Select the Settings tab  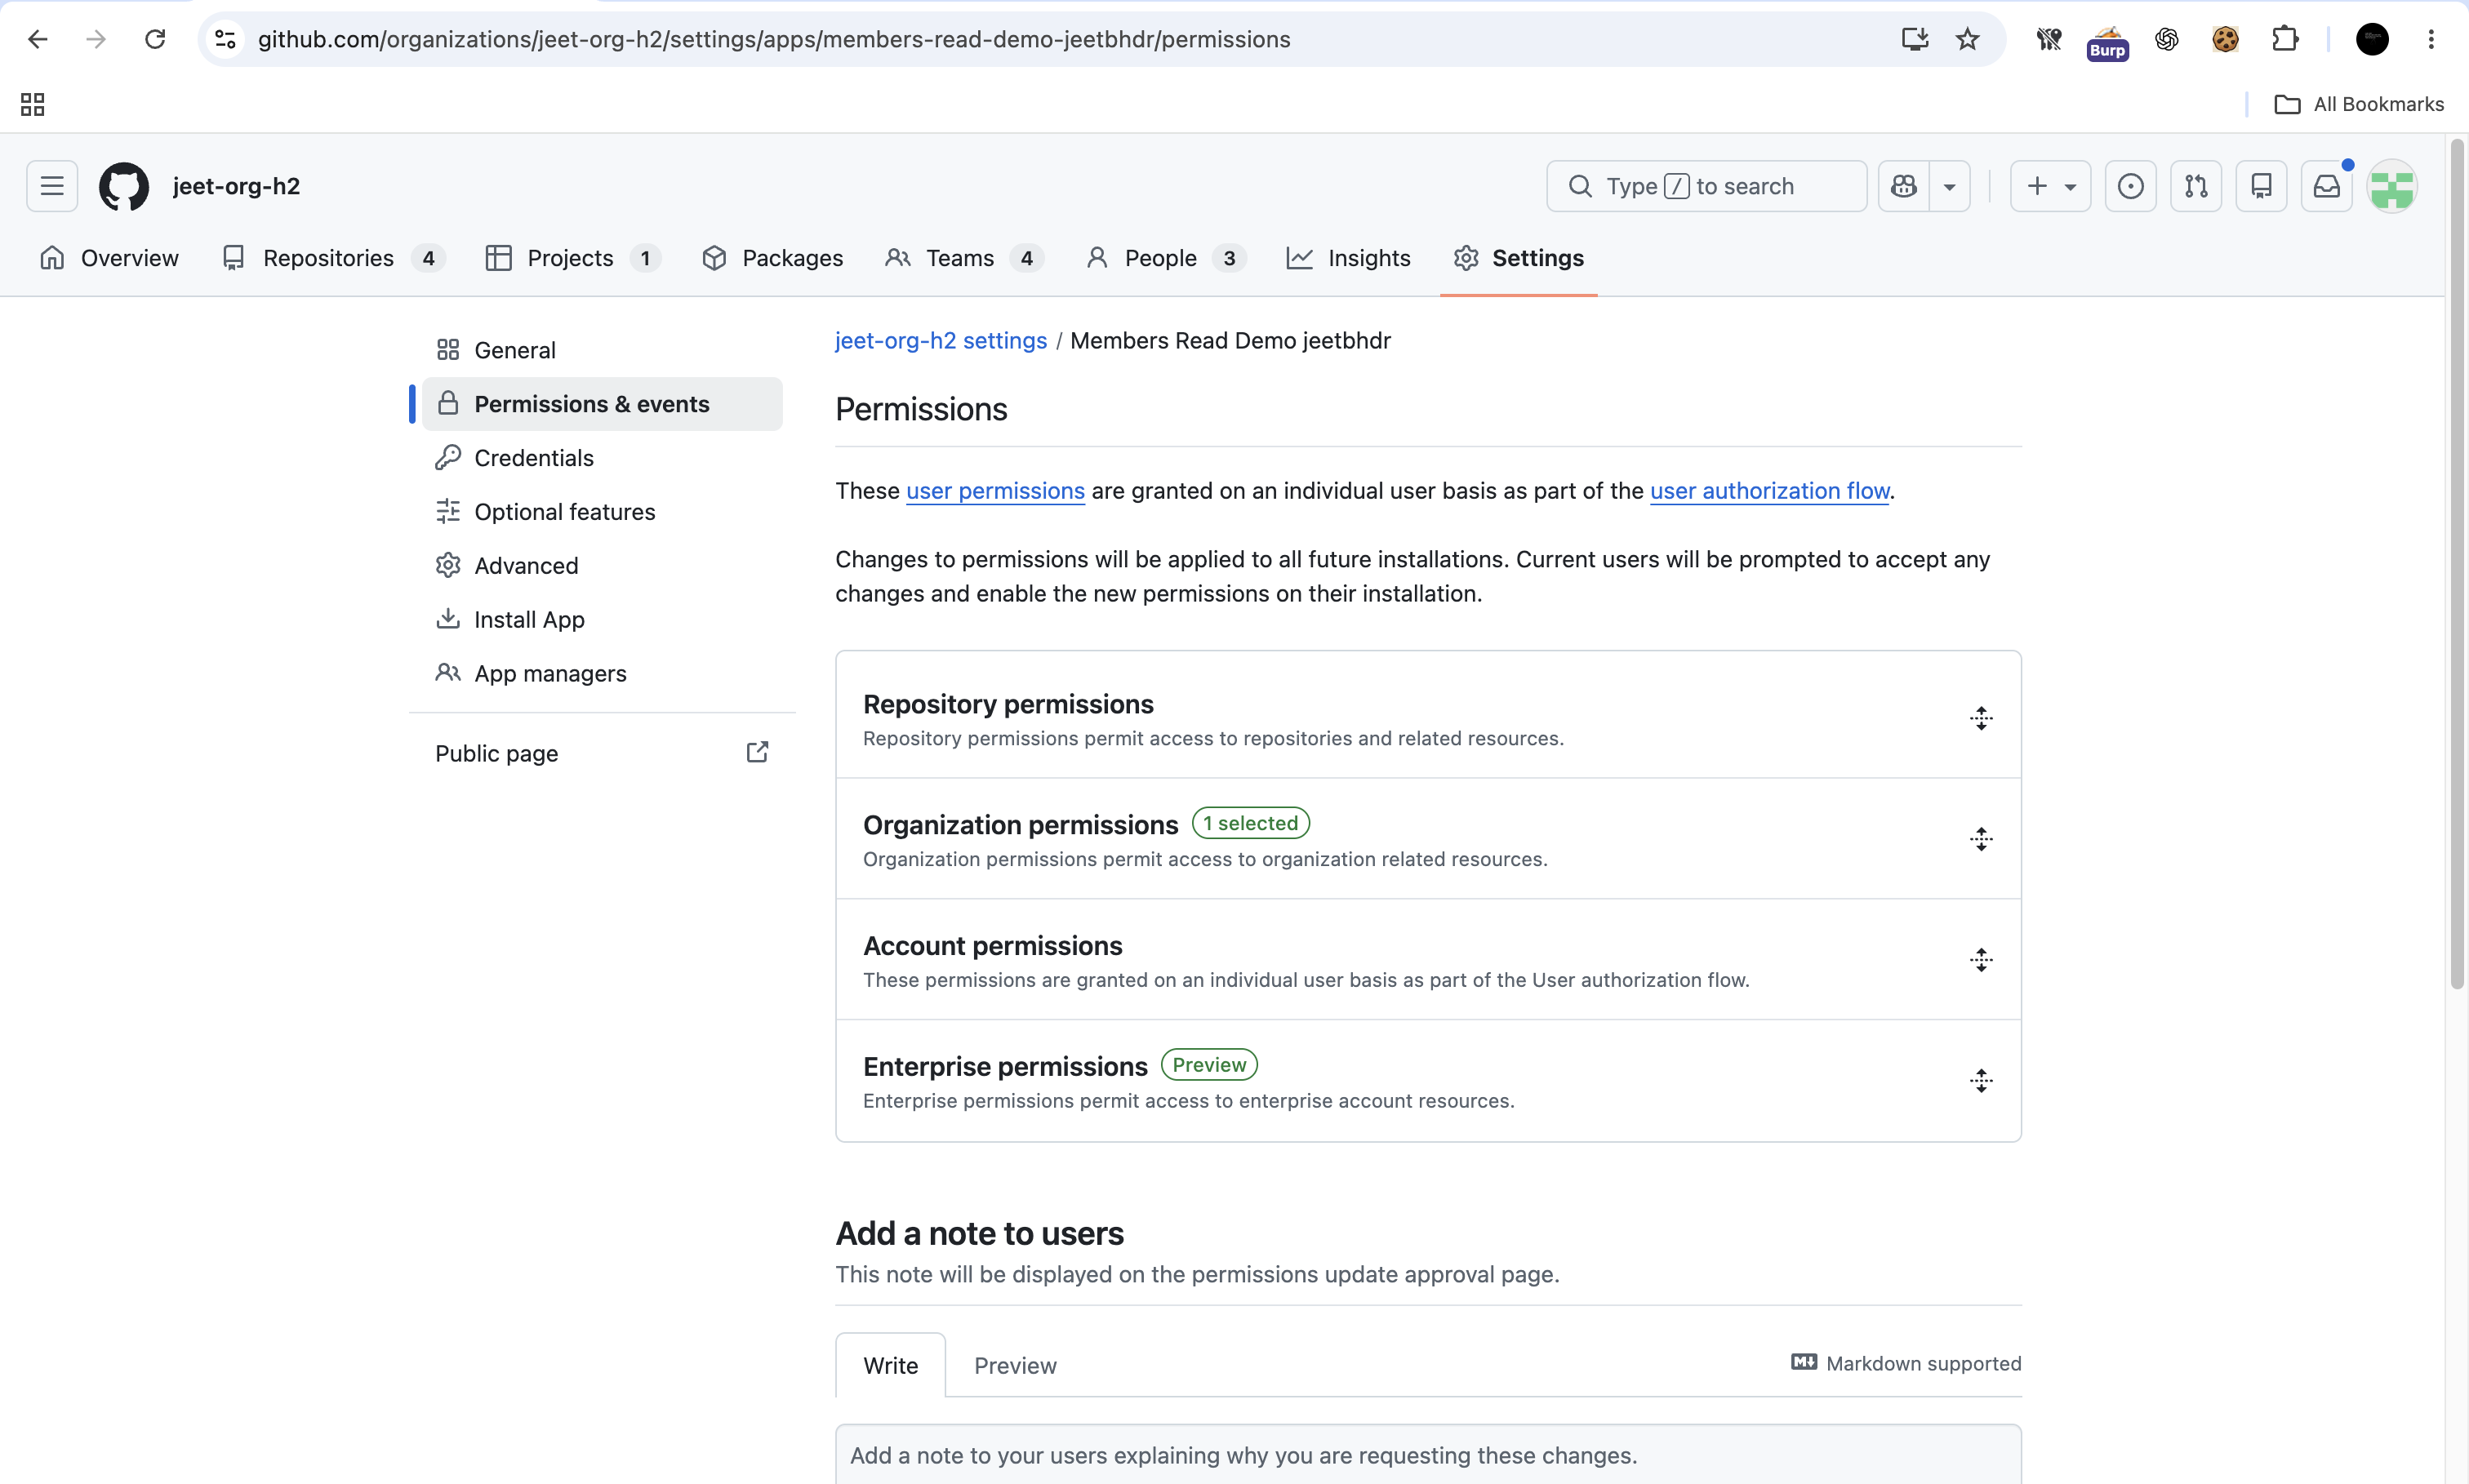(x=1518, y=258)
